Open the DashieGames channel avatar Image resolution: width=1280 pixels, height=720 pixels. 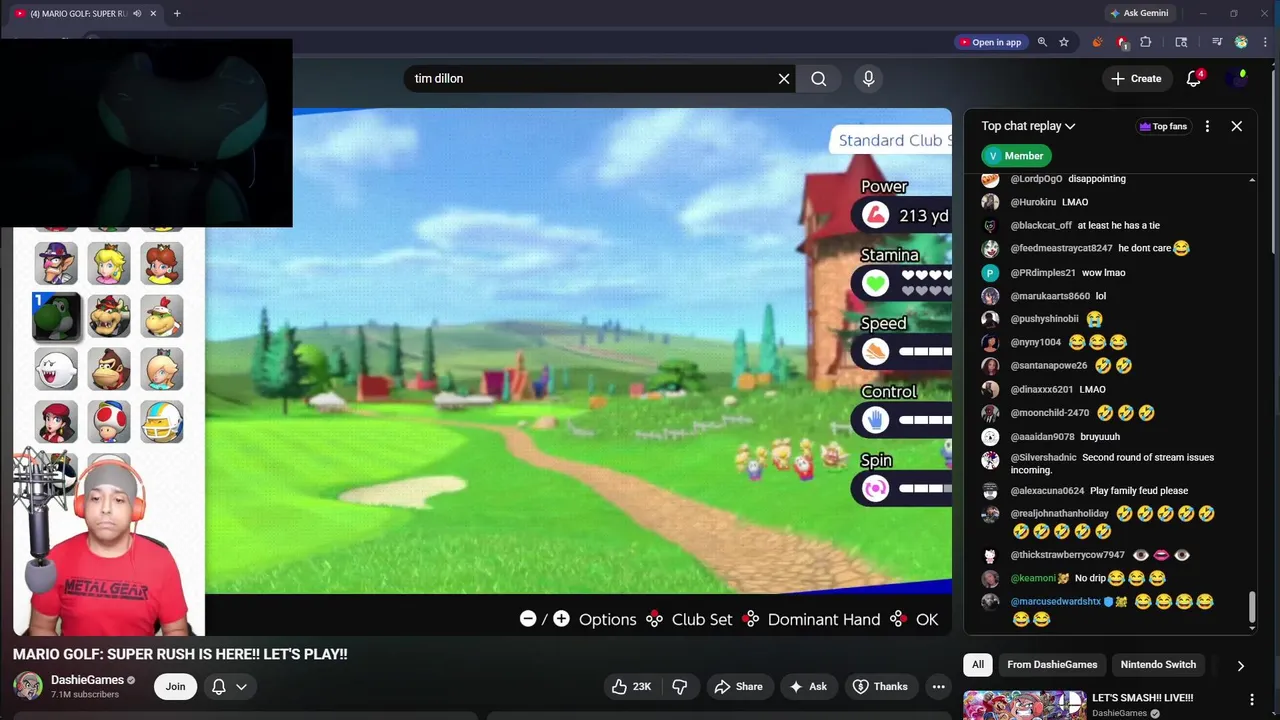28,686
